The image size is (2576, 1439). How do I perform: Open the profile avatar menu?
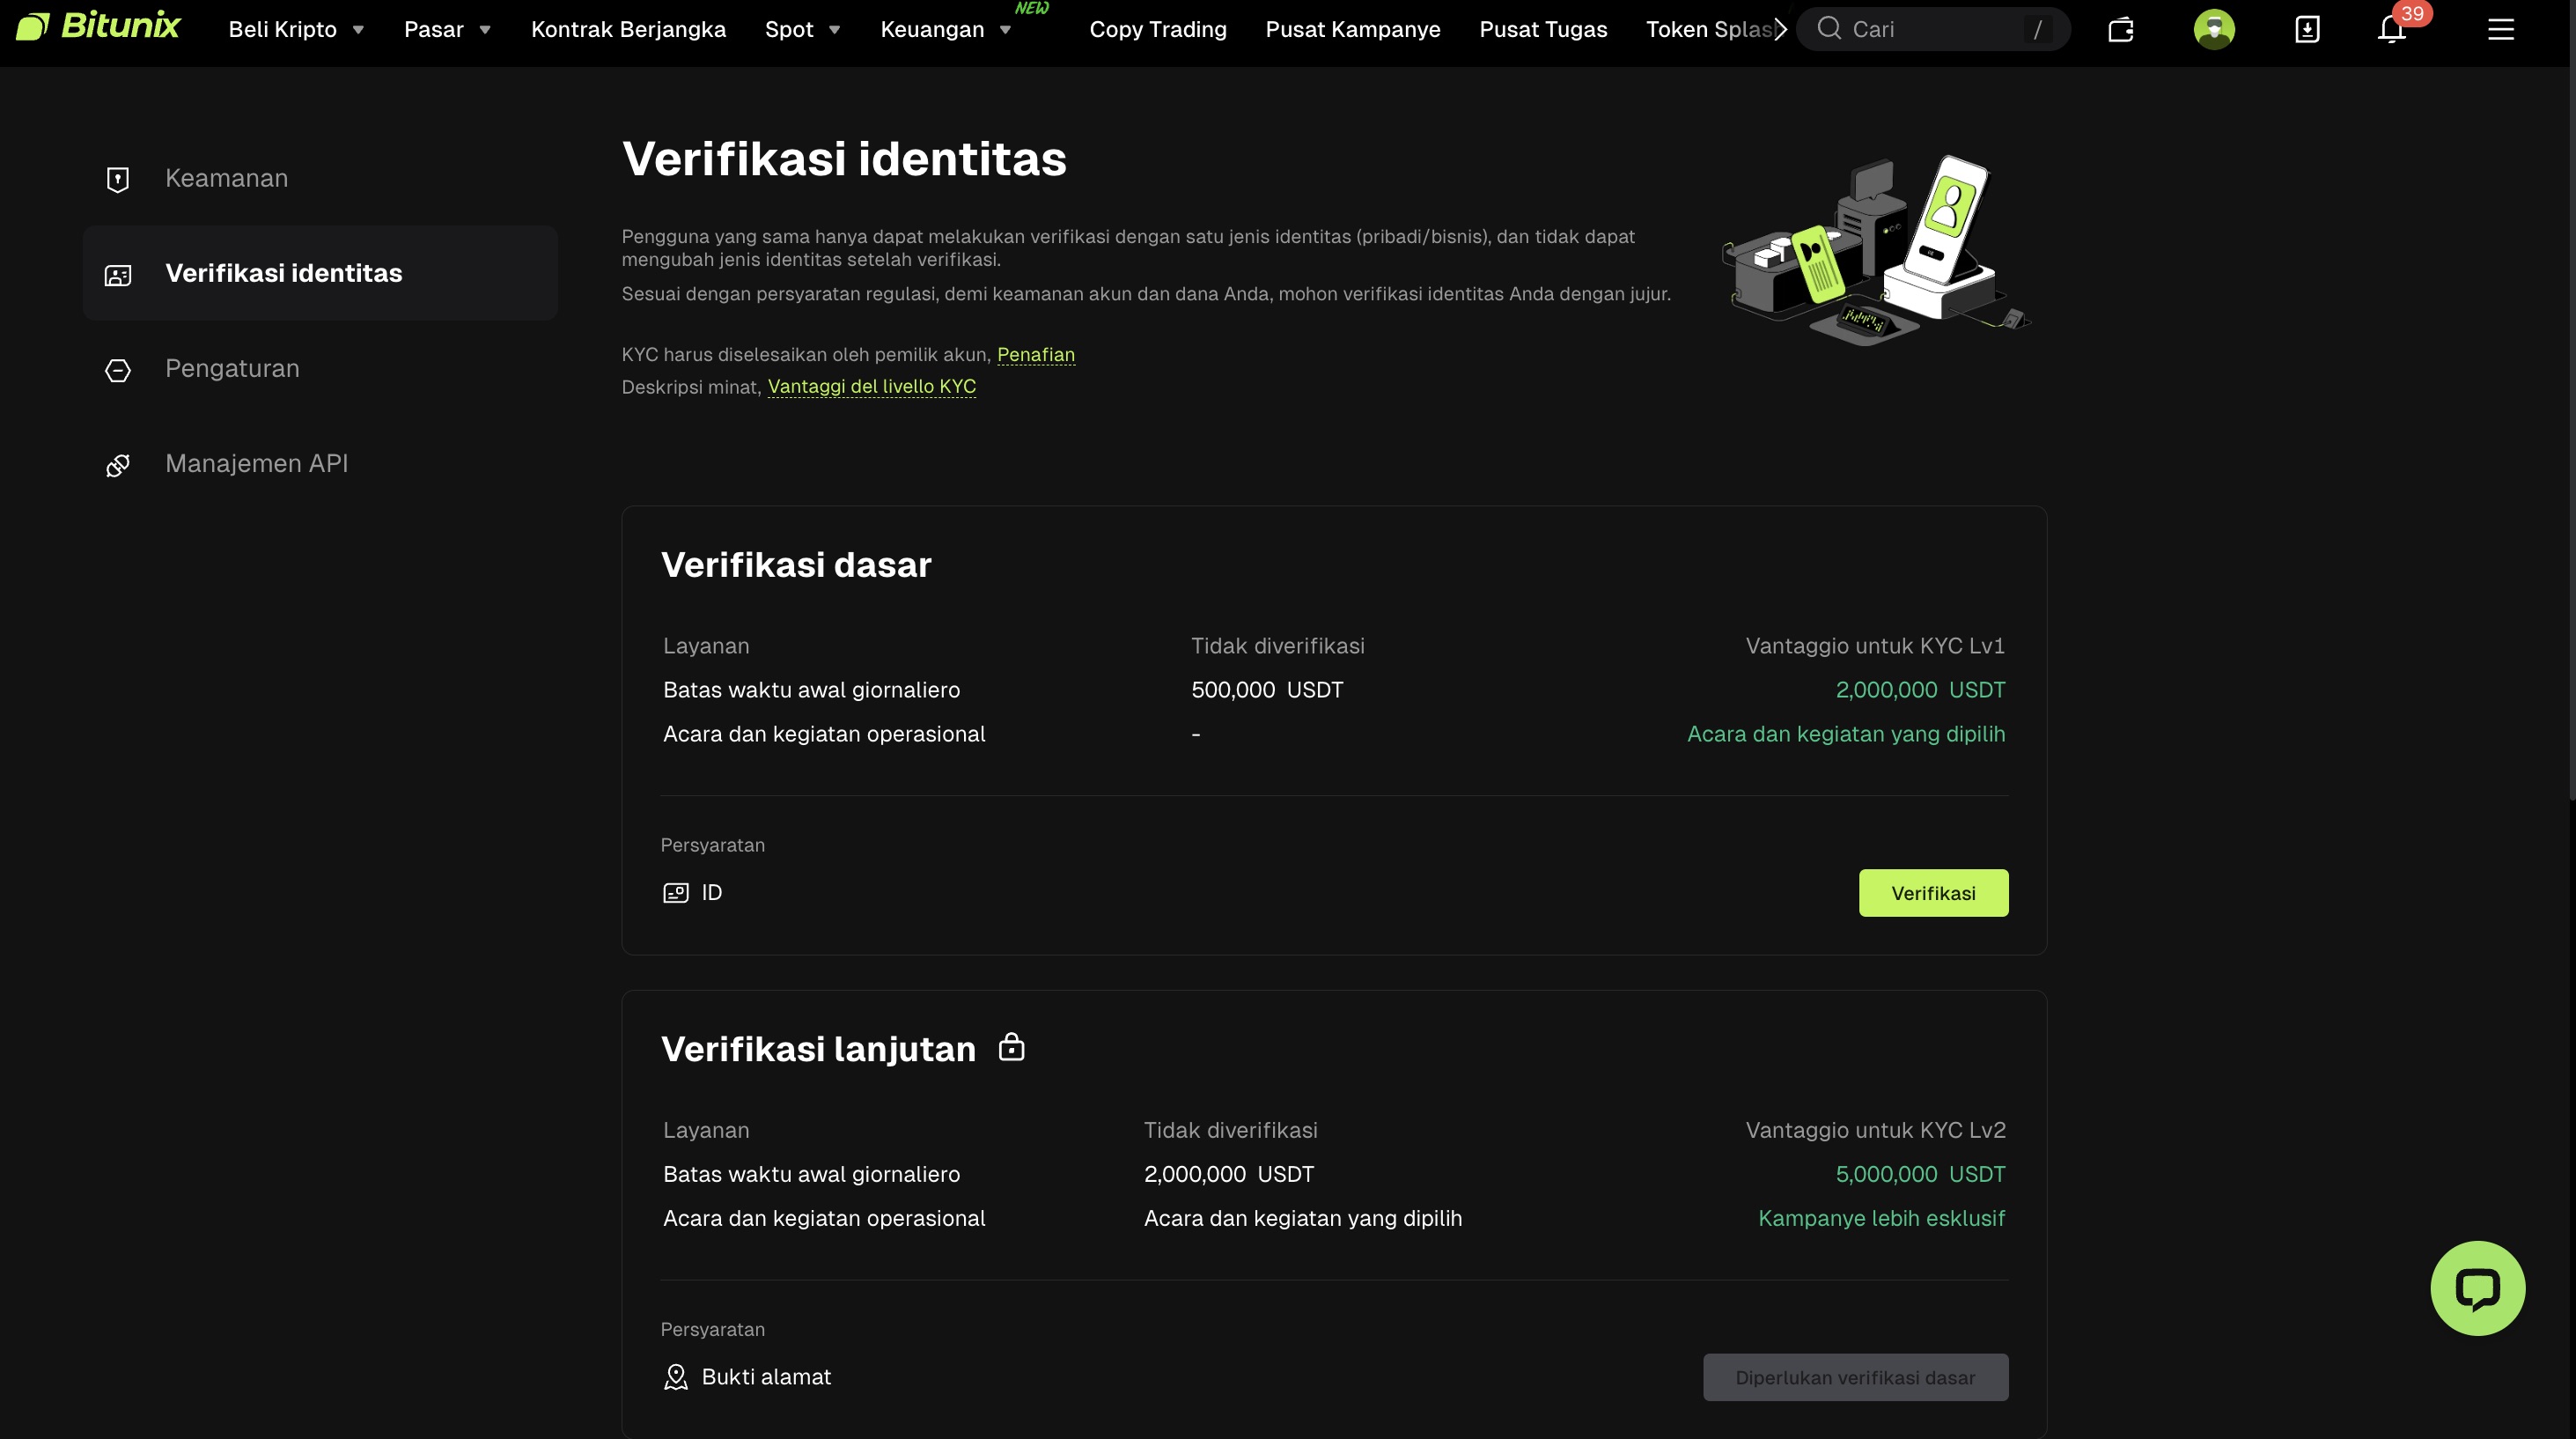pyautogui.click(x=2214, y=29)
